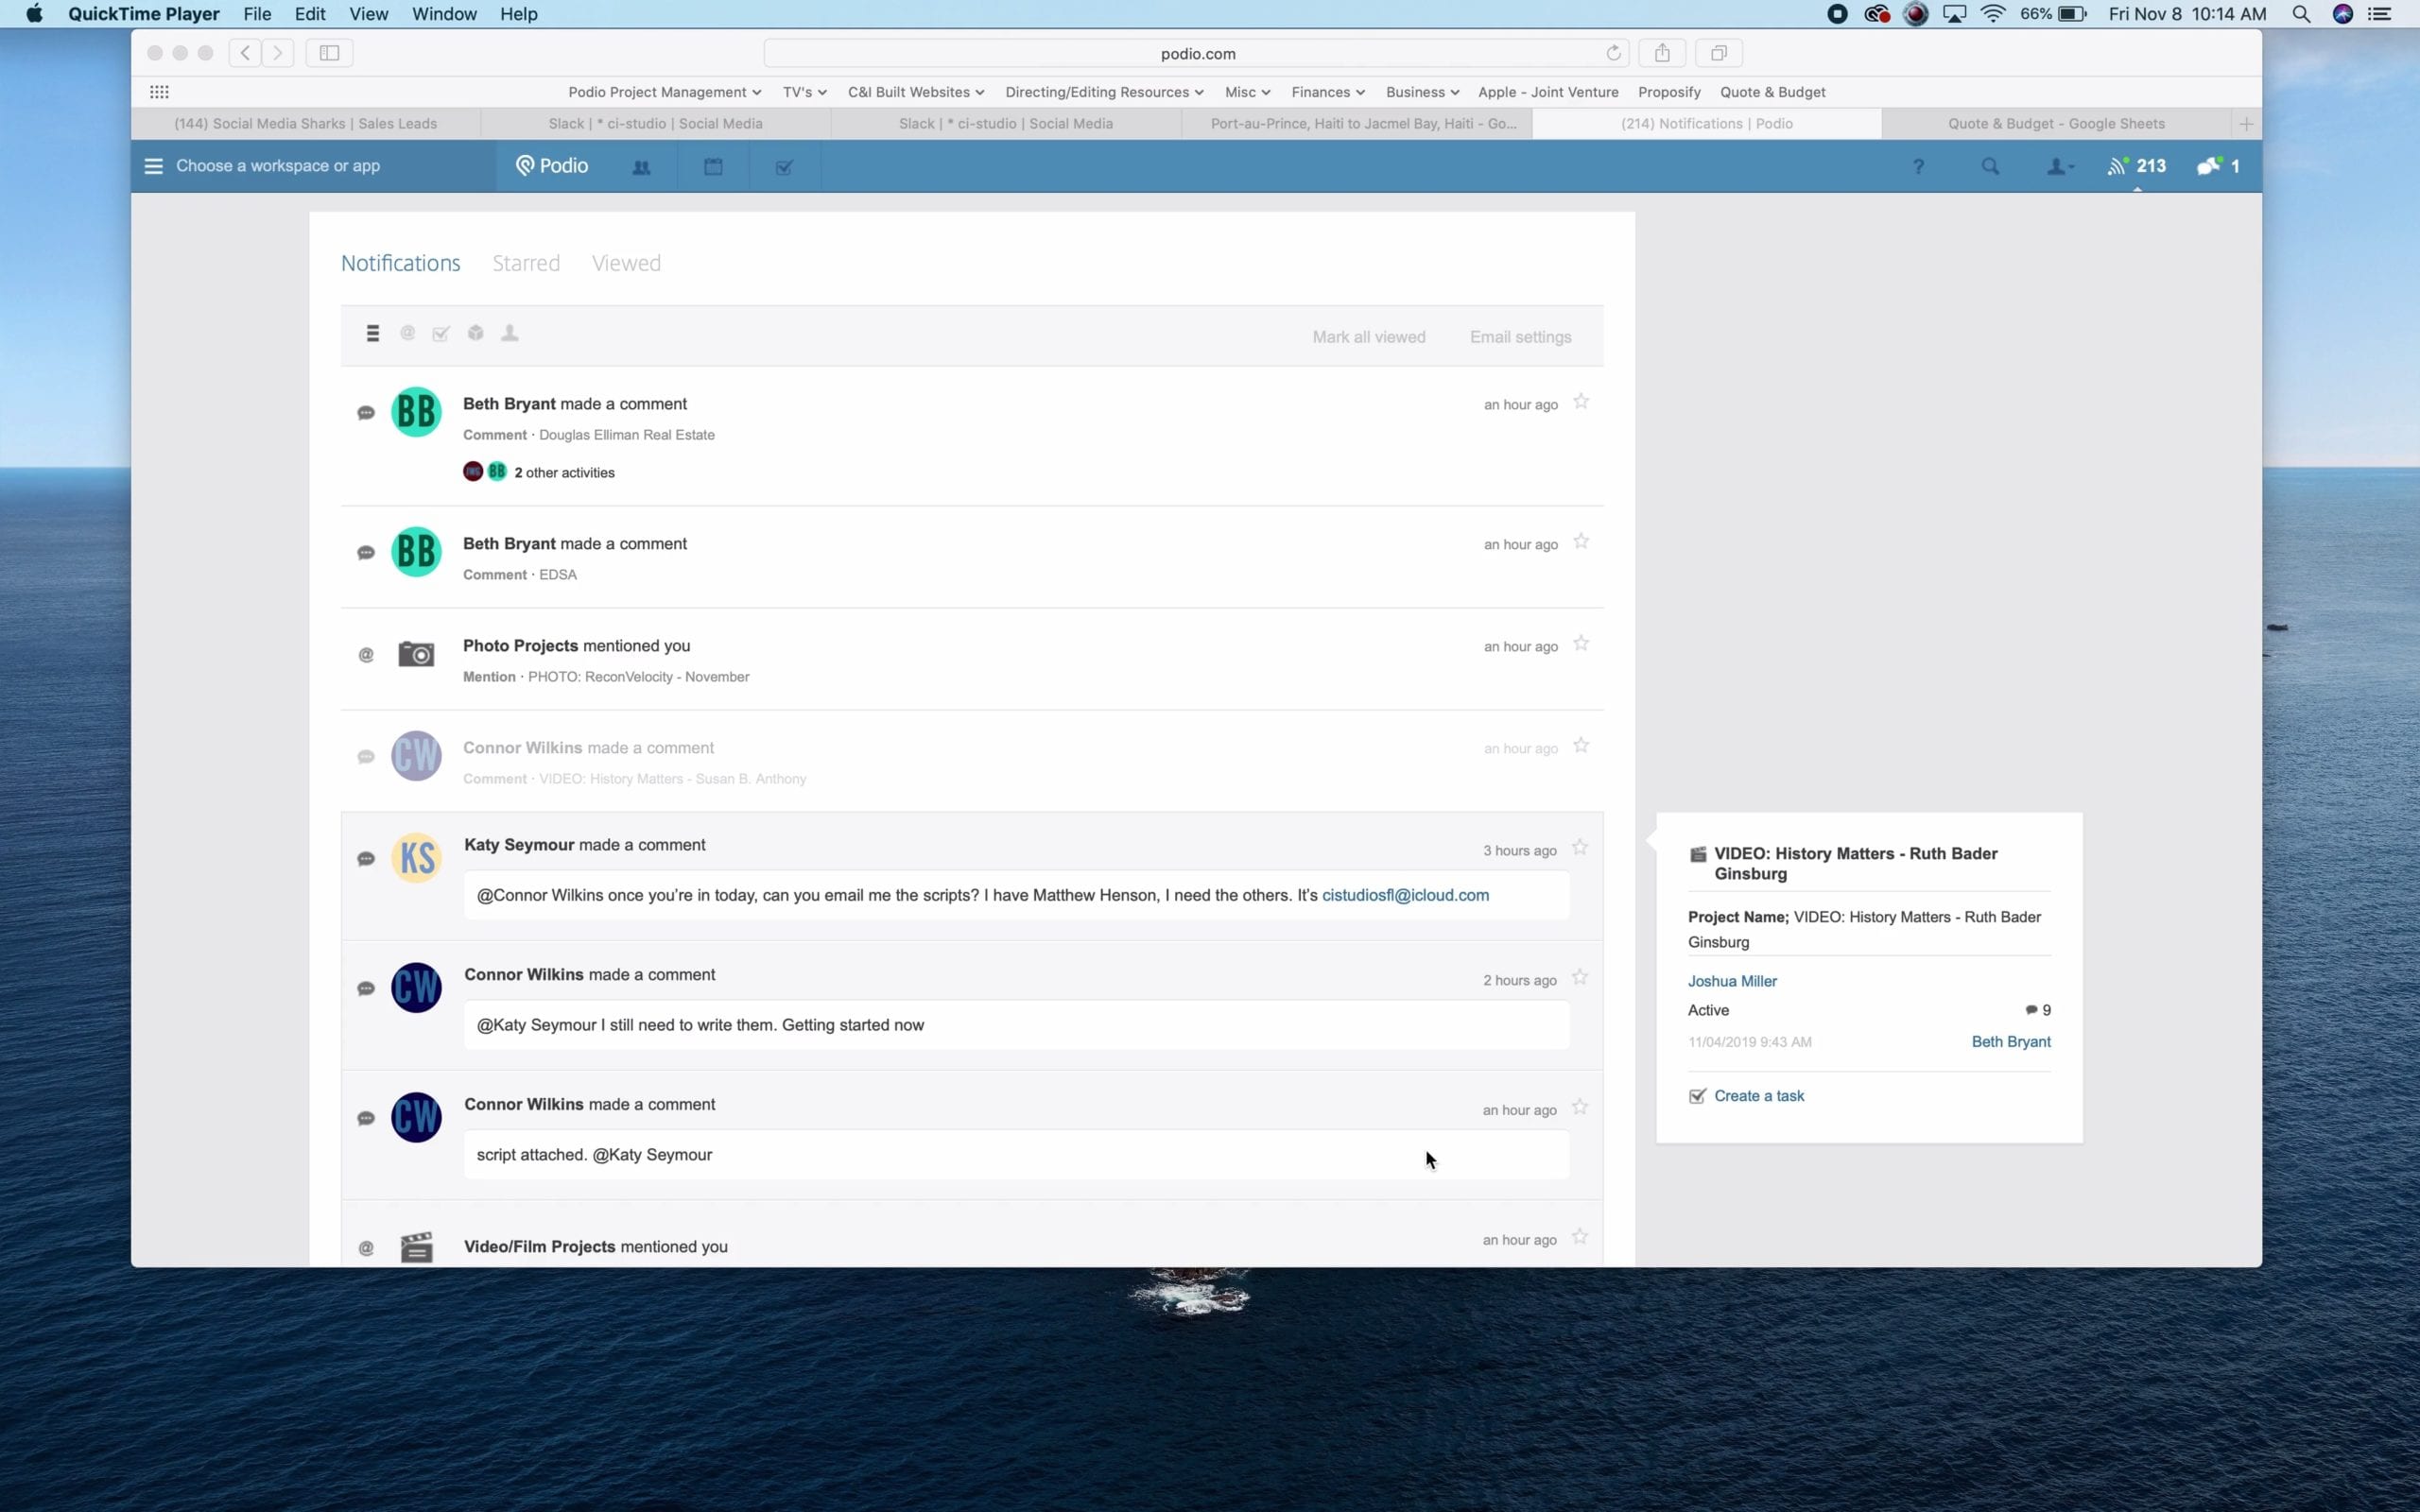Open the Podio tasks checkmark icon
Image resolution: width=2420 pixels, height=1512 pixels.
coord(784,167)
